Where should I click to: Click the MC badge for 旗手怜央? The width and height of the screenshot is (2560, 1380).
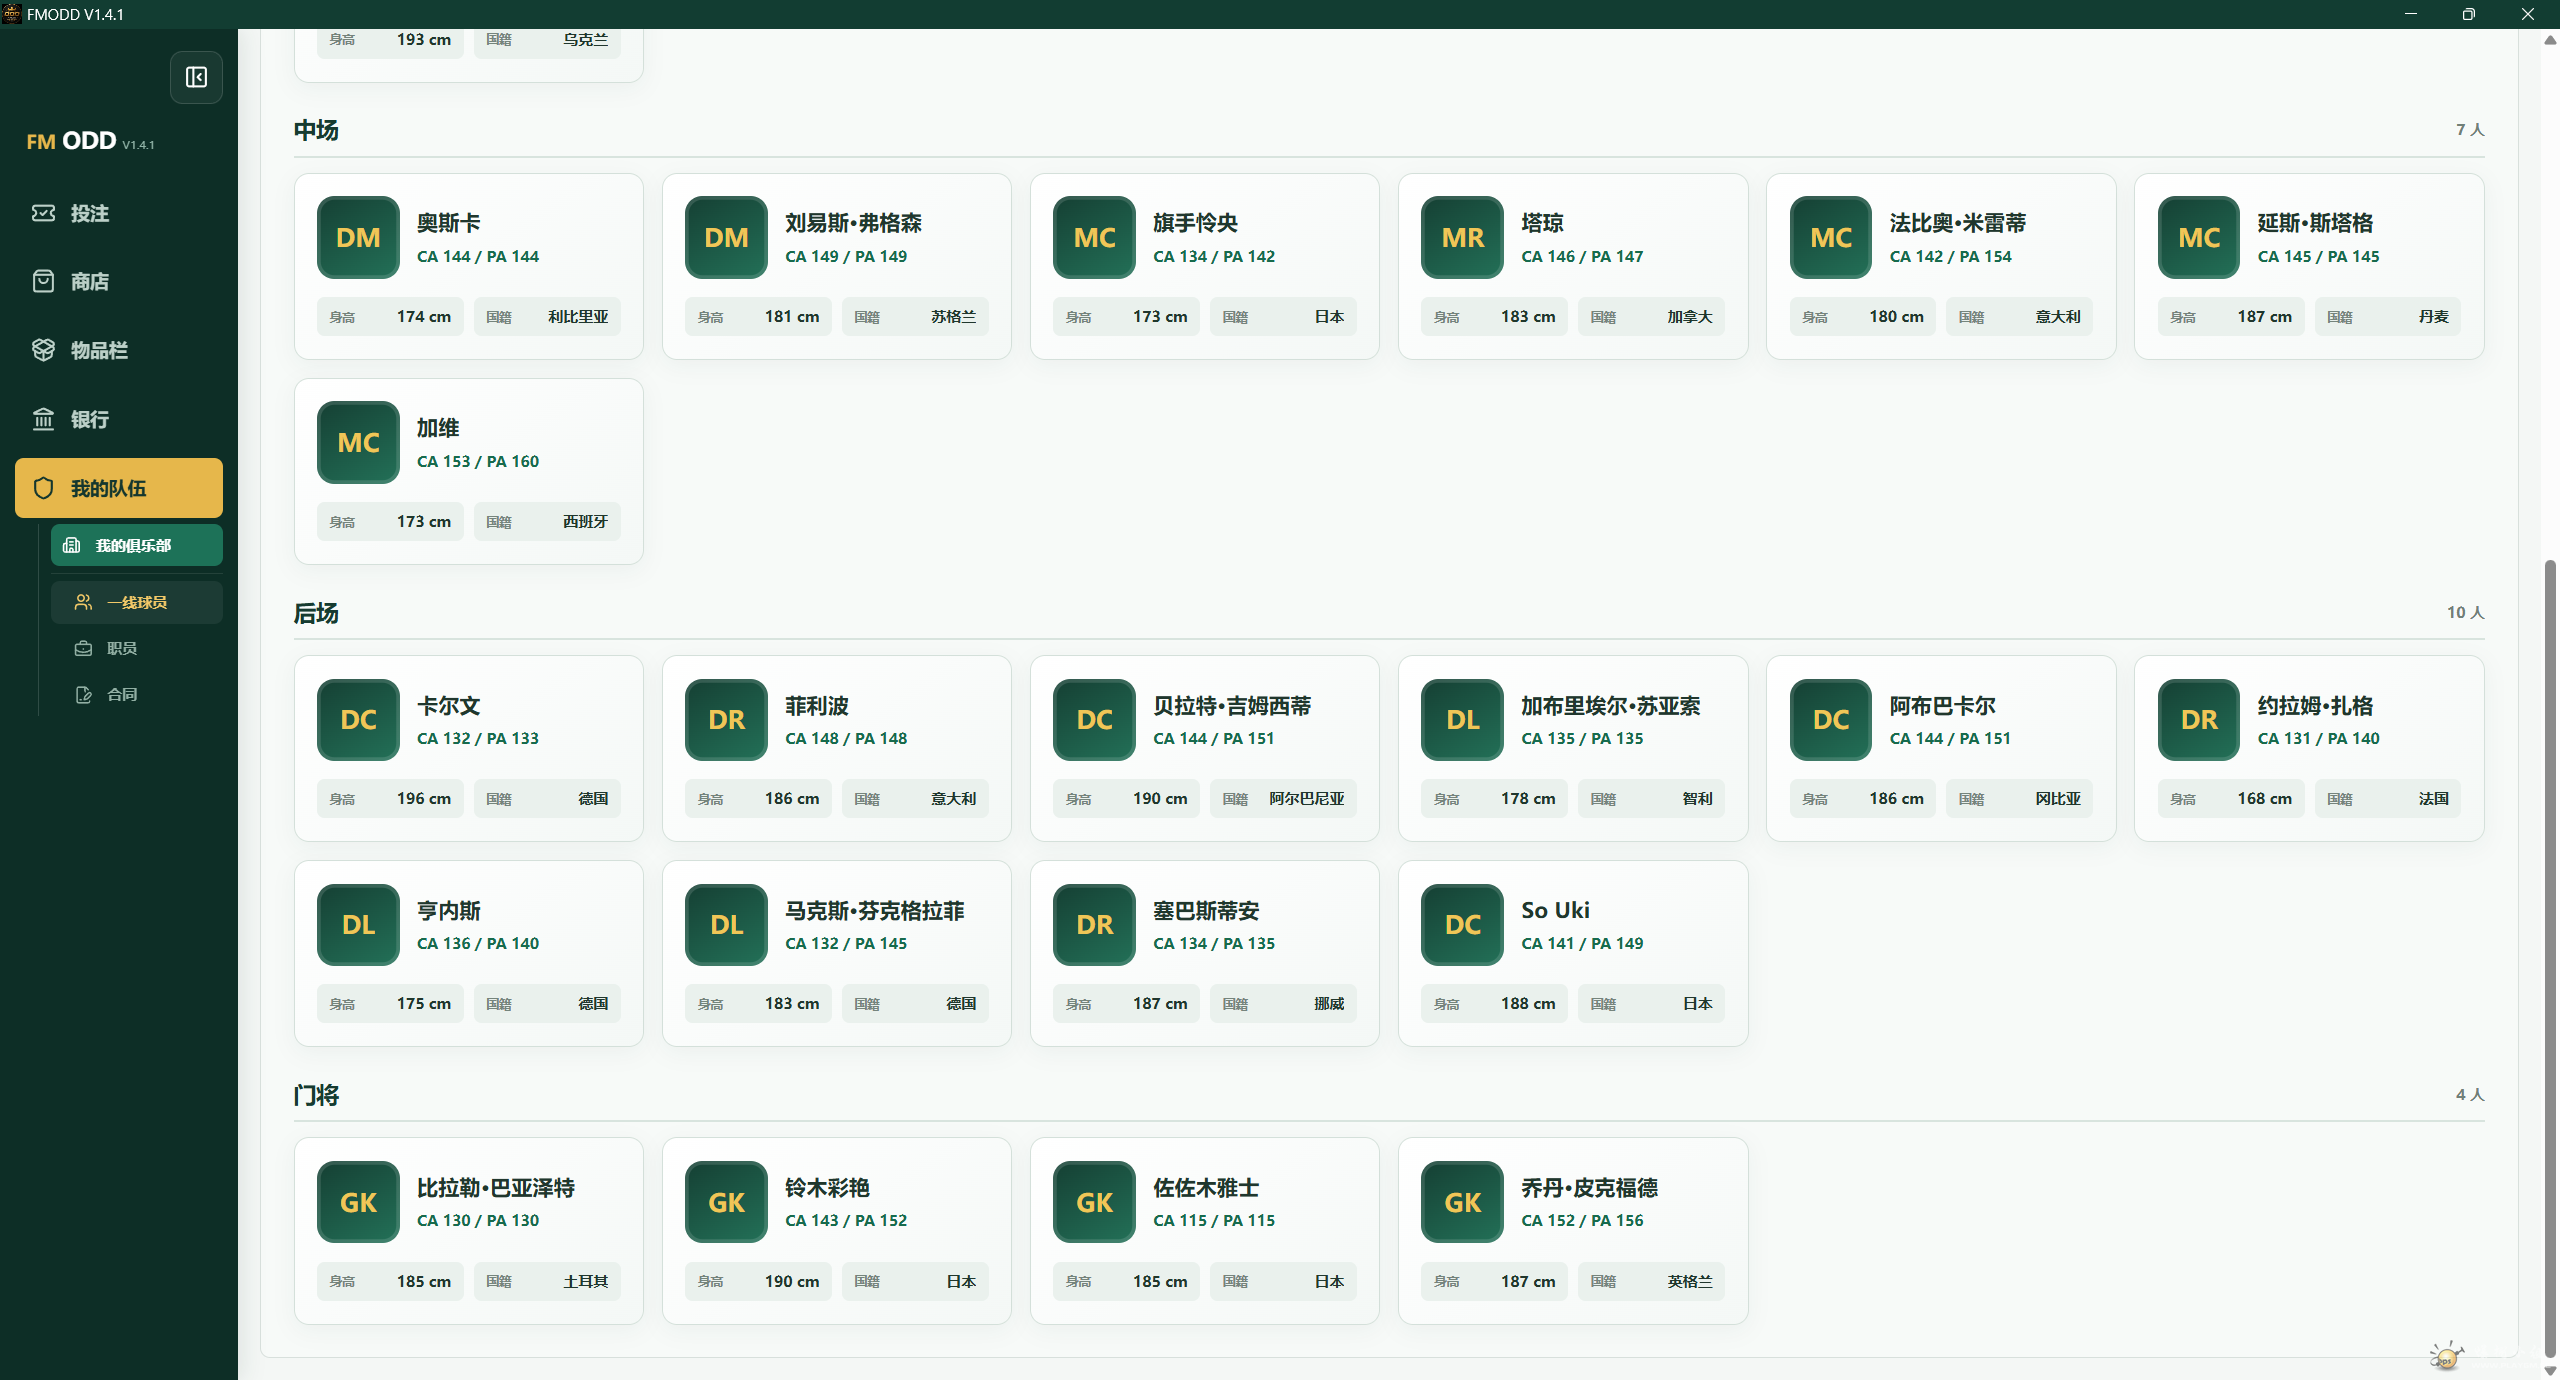point(1094,237)
